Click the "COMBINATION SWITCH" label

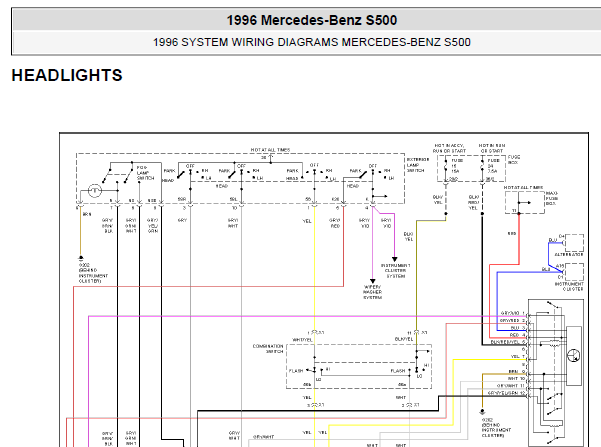pos(268,348)
